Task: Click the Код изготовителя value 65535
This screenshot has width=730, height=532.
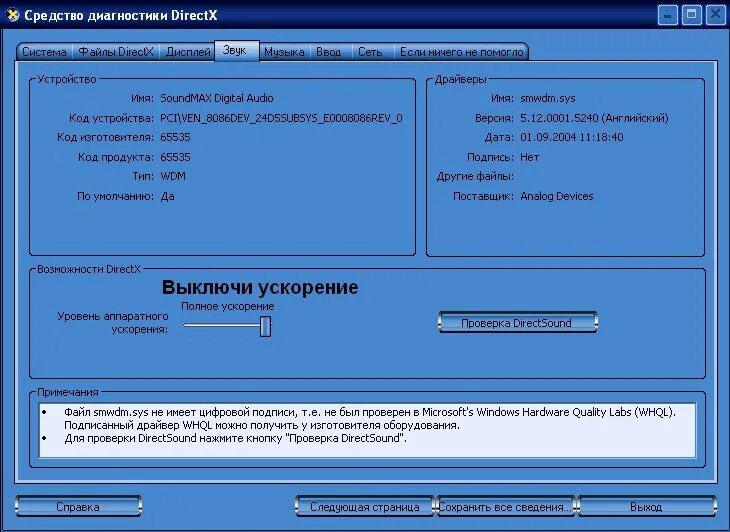Action: click(x=175, y=137)
